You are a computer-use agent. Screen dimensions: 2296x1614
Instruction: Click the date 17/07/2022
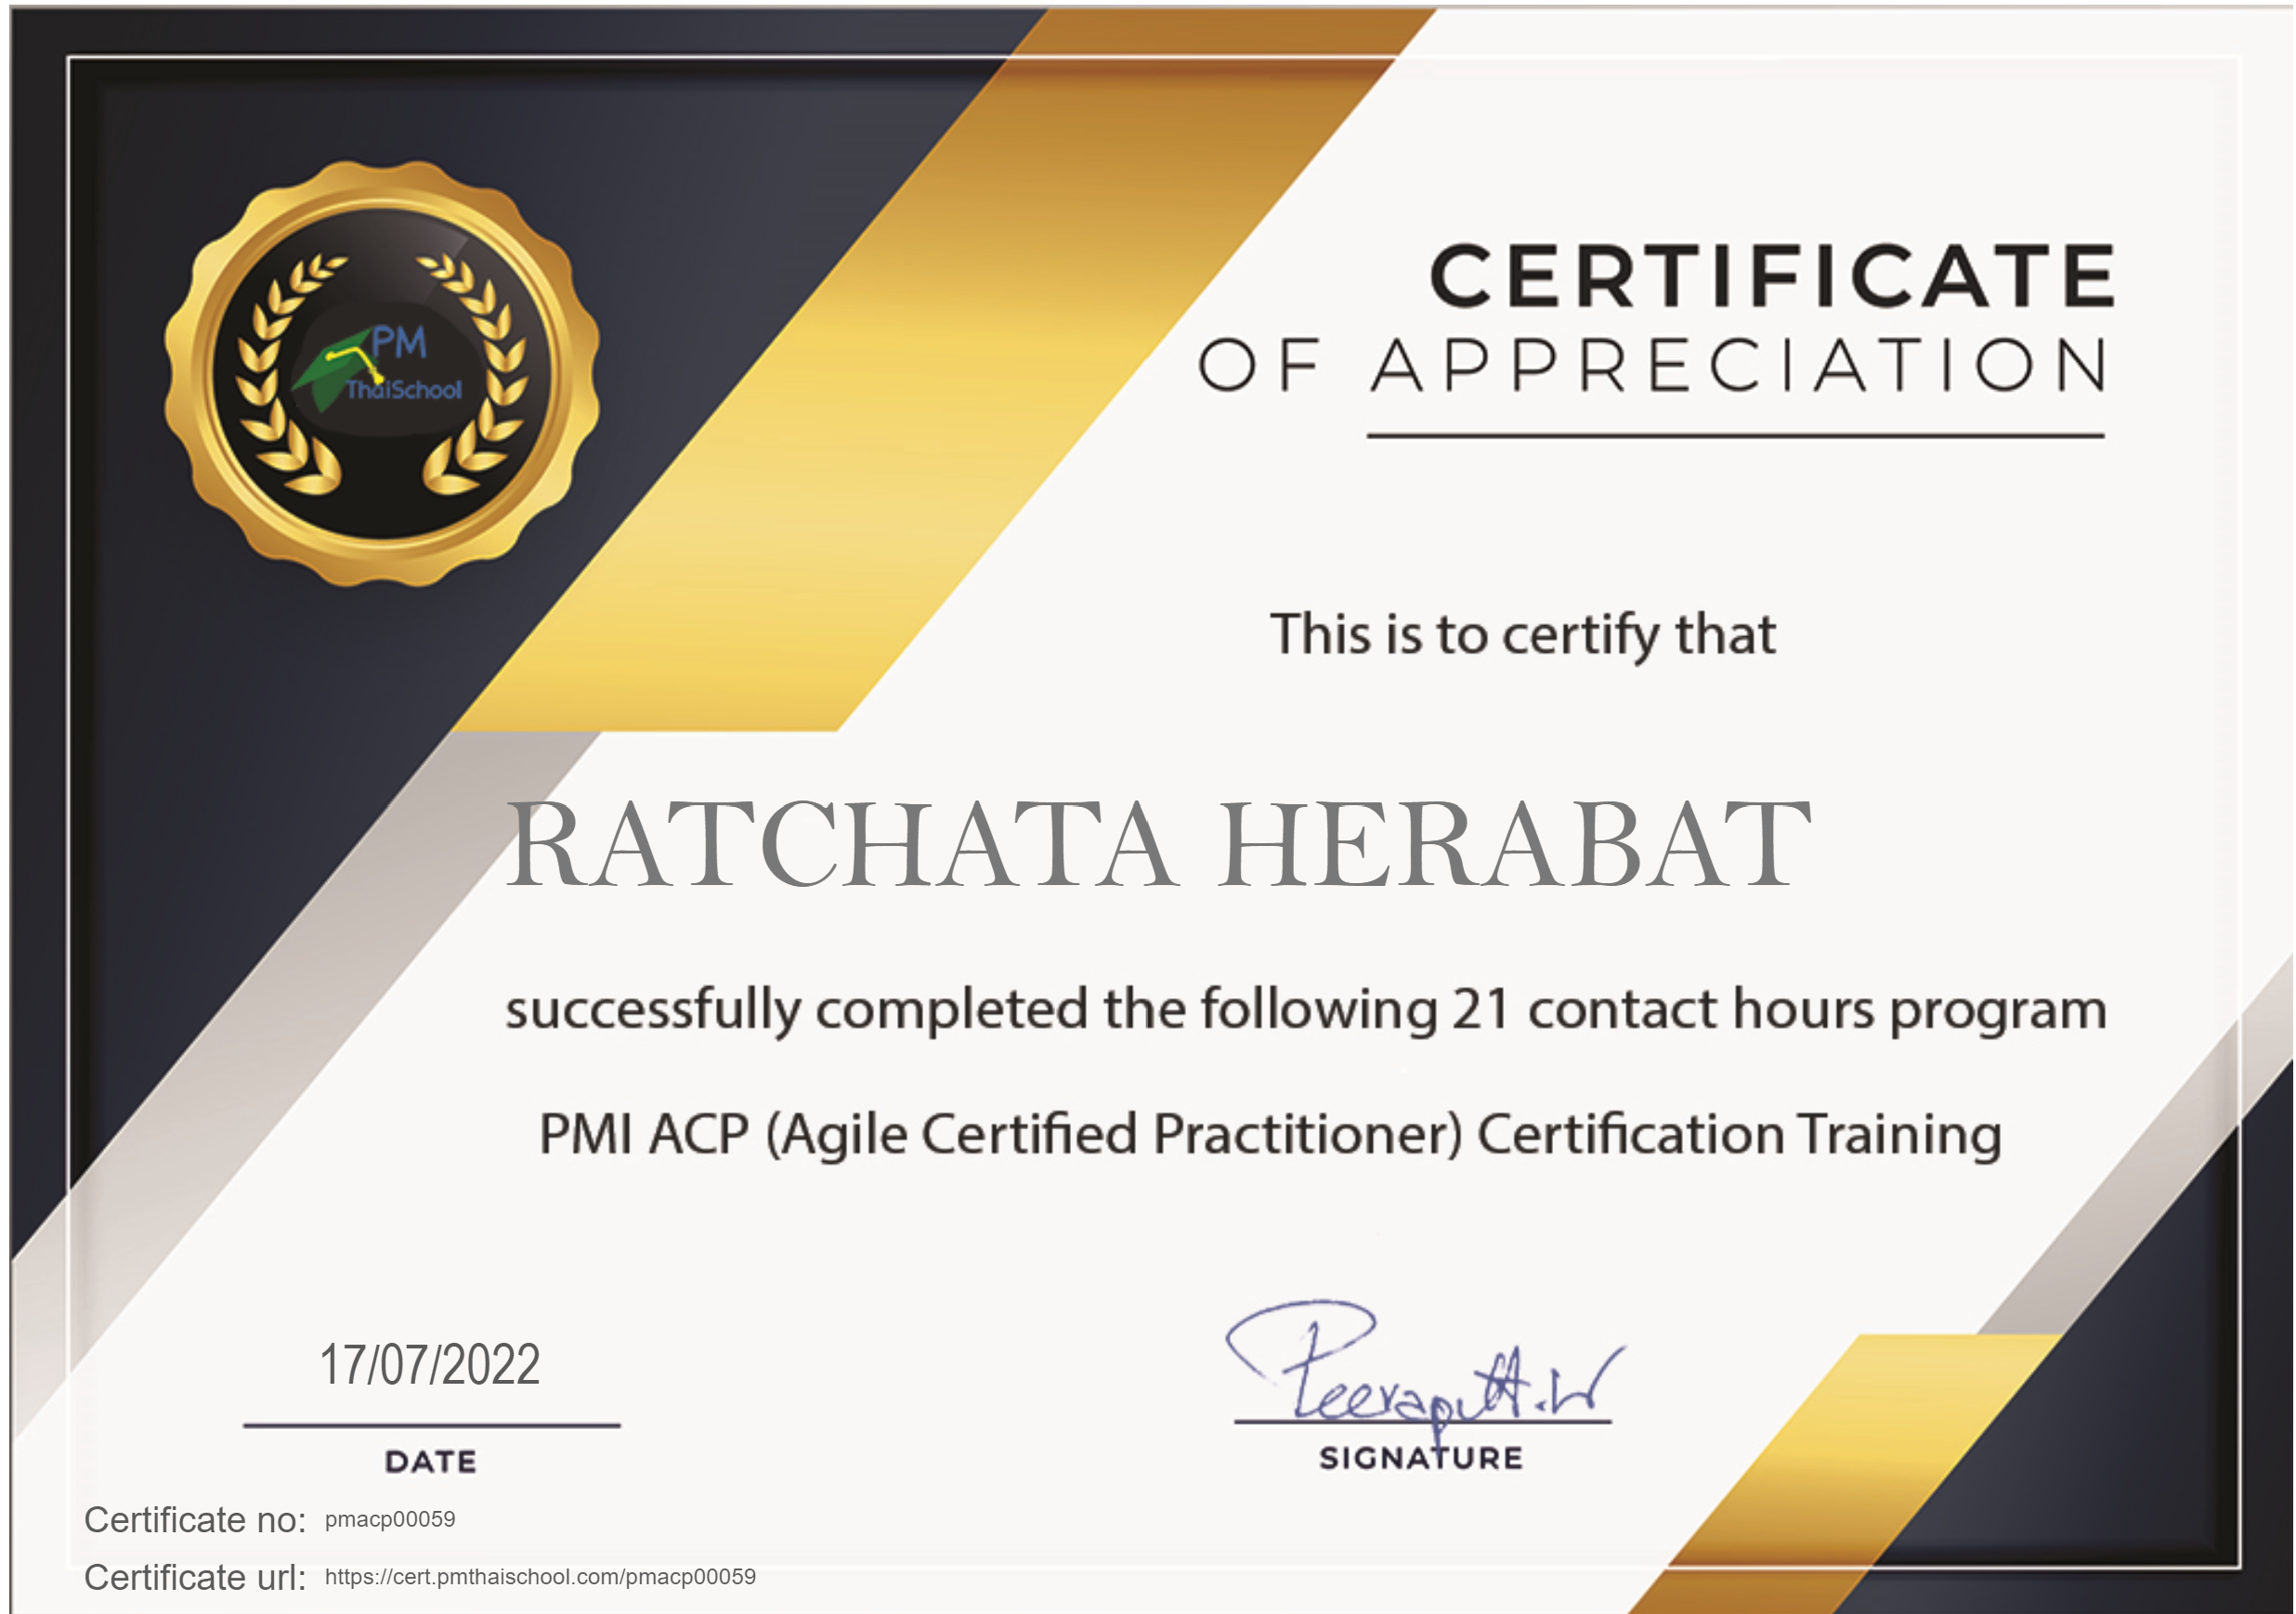tap(430, 1365)
